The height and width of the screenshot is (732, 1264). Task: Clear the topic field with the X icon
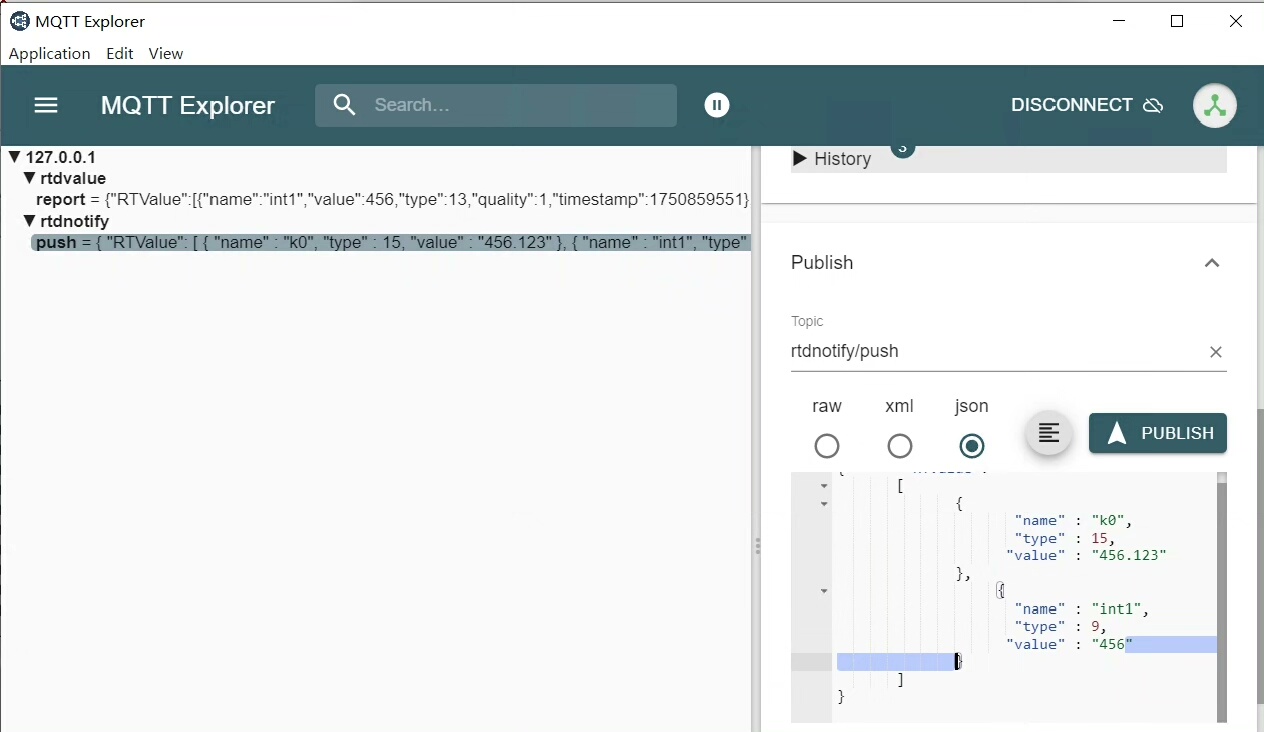(x=1215, y=352)
